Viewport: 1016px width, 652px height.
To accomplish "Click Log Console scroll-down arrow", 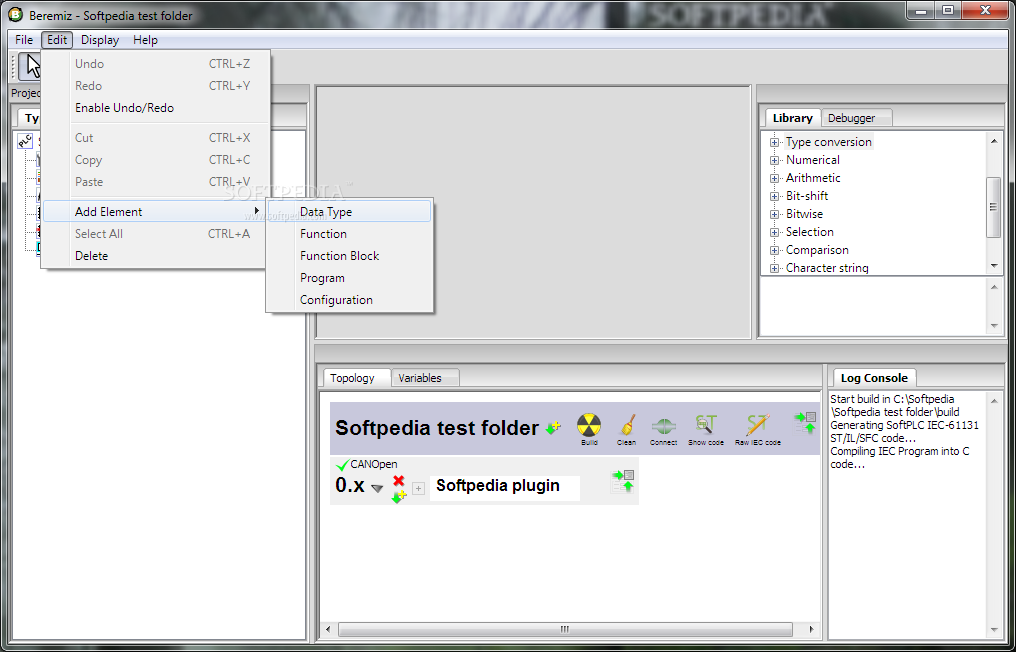I will point(994,629).
